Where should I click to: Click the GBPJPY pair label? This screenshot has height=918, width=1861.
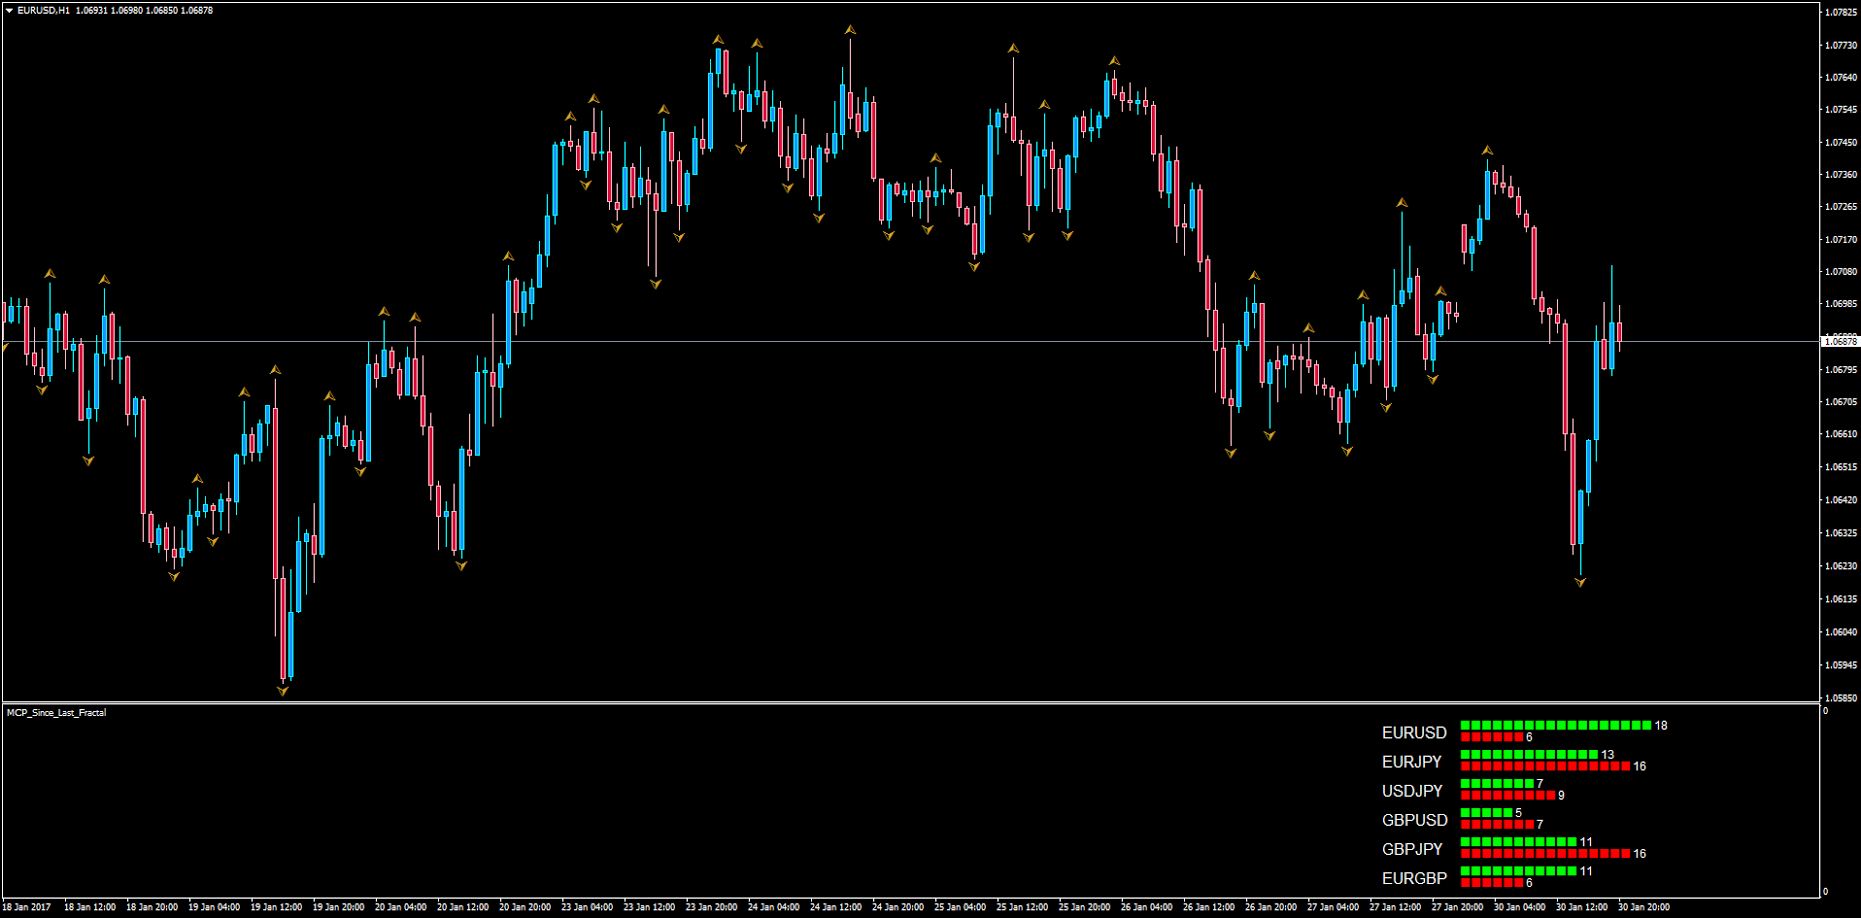pyautogui.click(x=1412, y=849)
